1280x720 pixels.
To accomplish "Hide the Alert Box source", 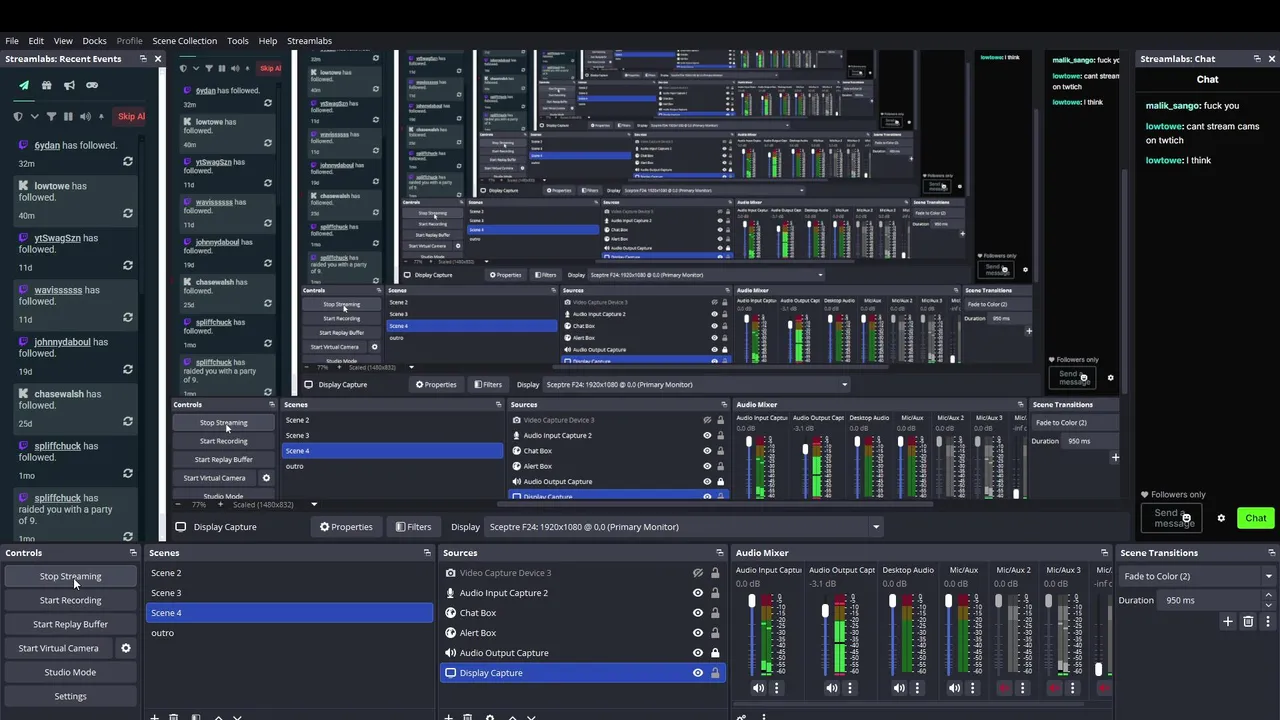I will click(x=698, y=633).
